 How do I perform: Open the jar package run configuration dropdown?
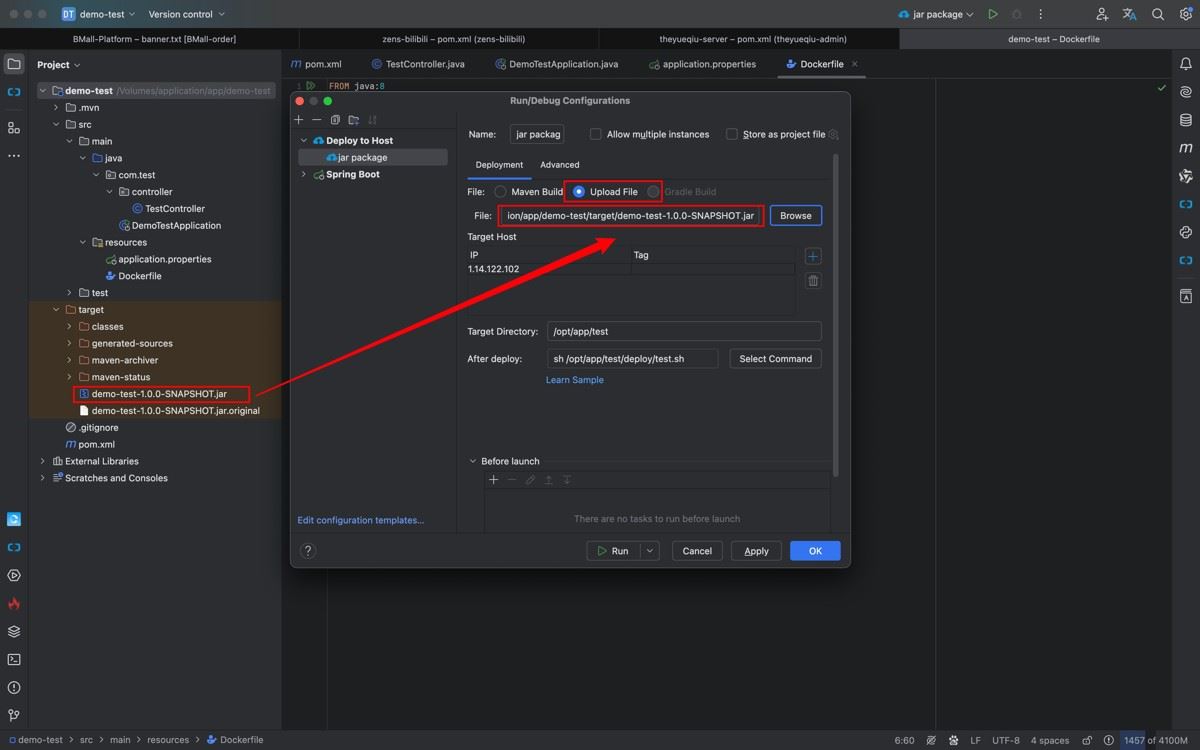935,14
